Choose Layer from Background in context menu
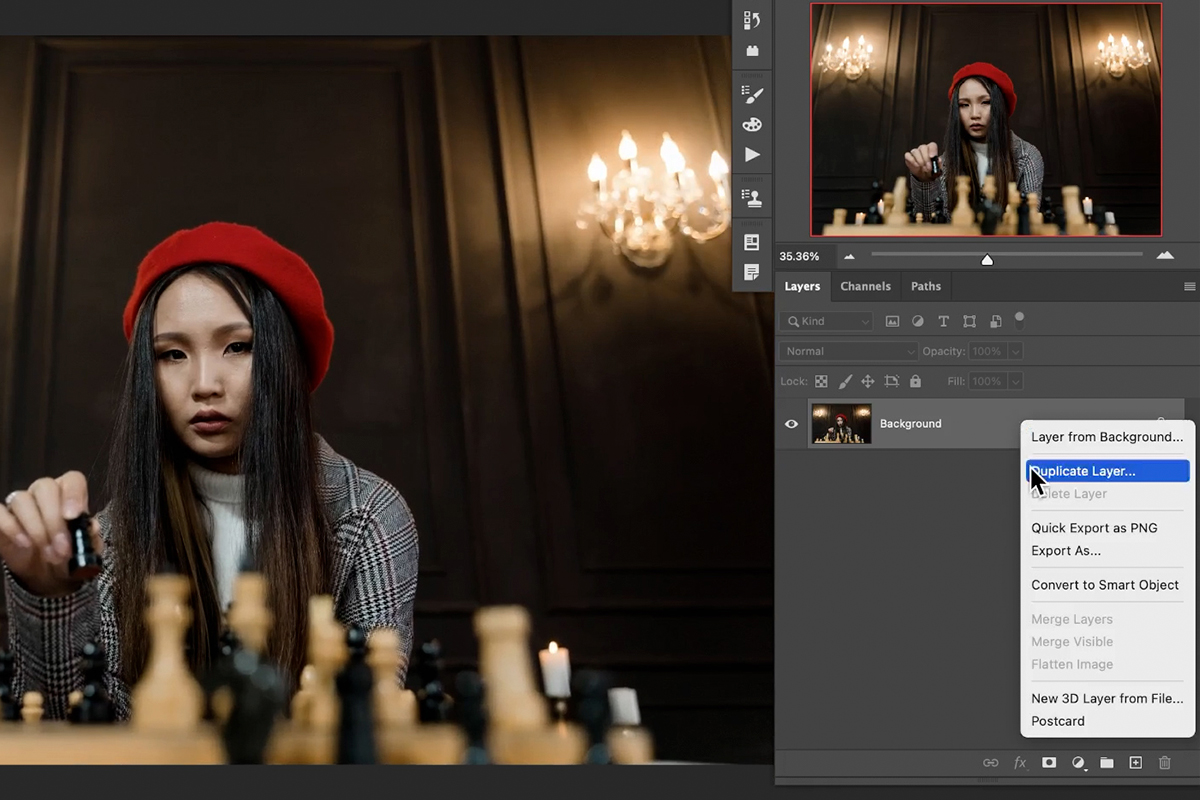The width and height of the screenshot is (1200, 800). pos(1107,437)
